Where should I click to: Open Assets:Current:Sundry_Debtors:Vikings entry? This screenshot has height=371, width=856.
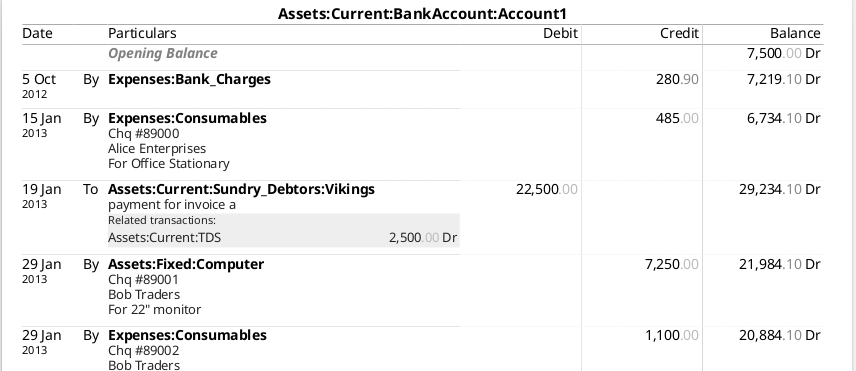coord(241,189)
